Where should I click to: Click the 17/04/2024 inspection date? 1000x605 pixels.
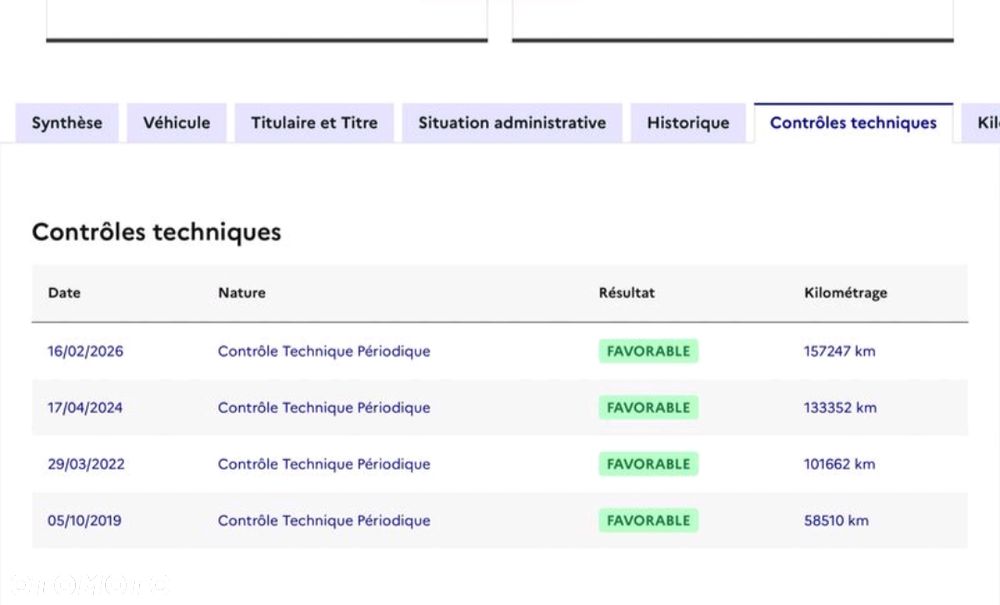coord(85,407)
